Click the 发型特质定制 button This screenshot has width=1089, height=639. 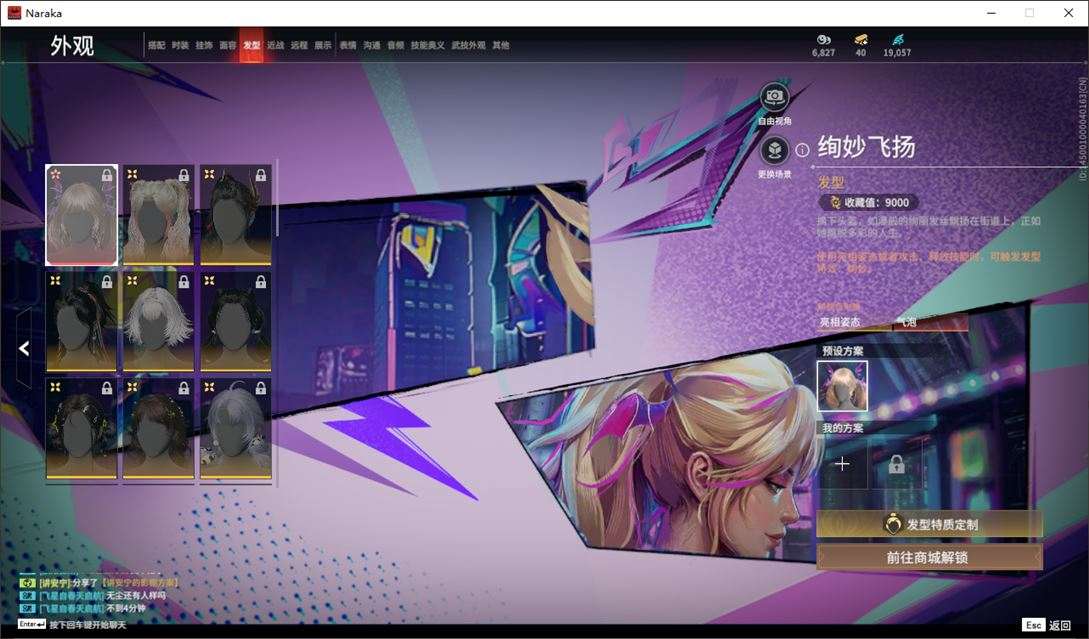pos(929,524)
